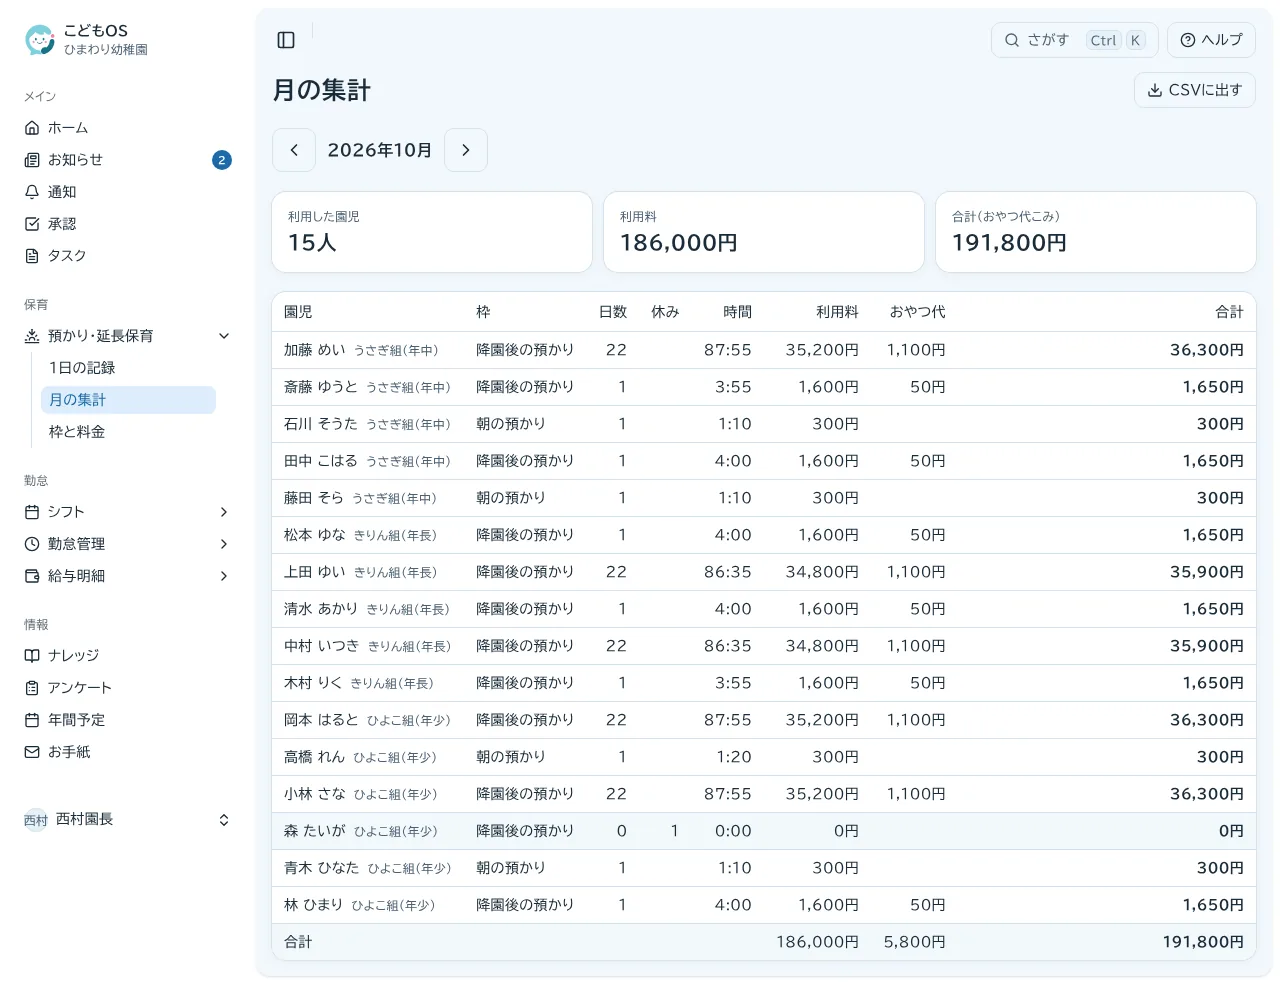Viewport: 1280px width, 984px height.
Task: Select the 小林 さな row
Action: point(764,794)
